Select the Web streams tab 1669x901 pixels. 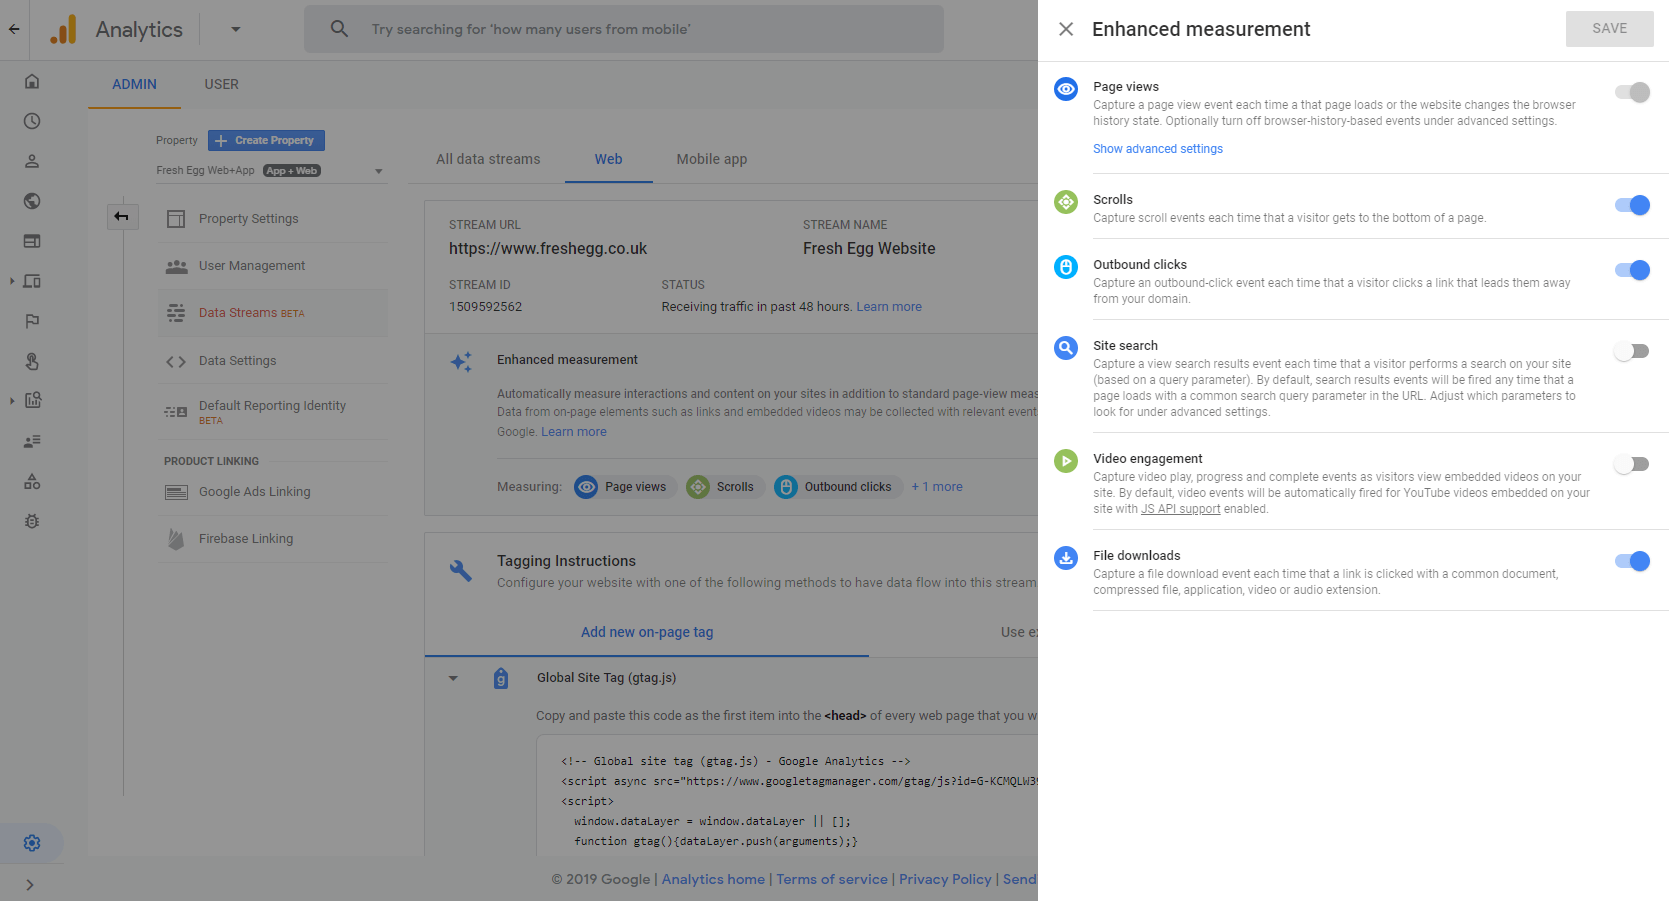(x=608, y=159)
